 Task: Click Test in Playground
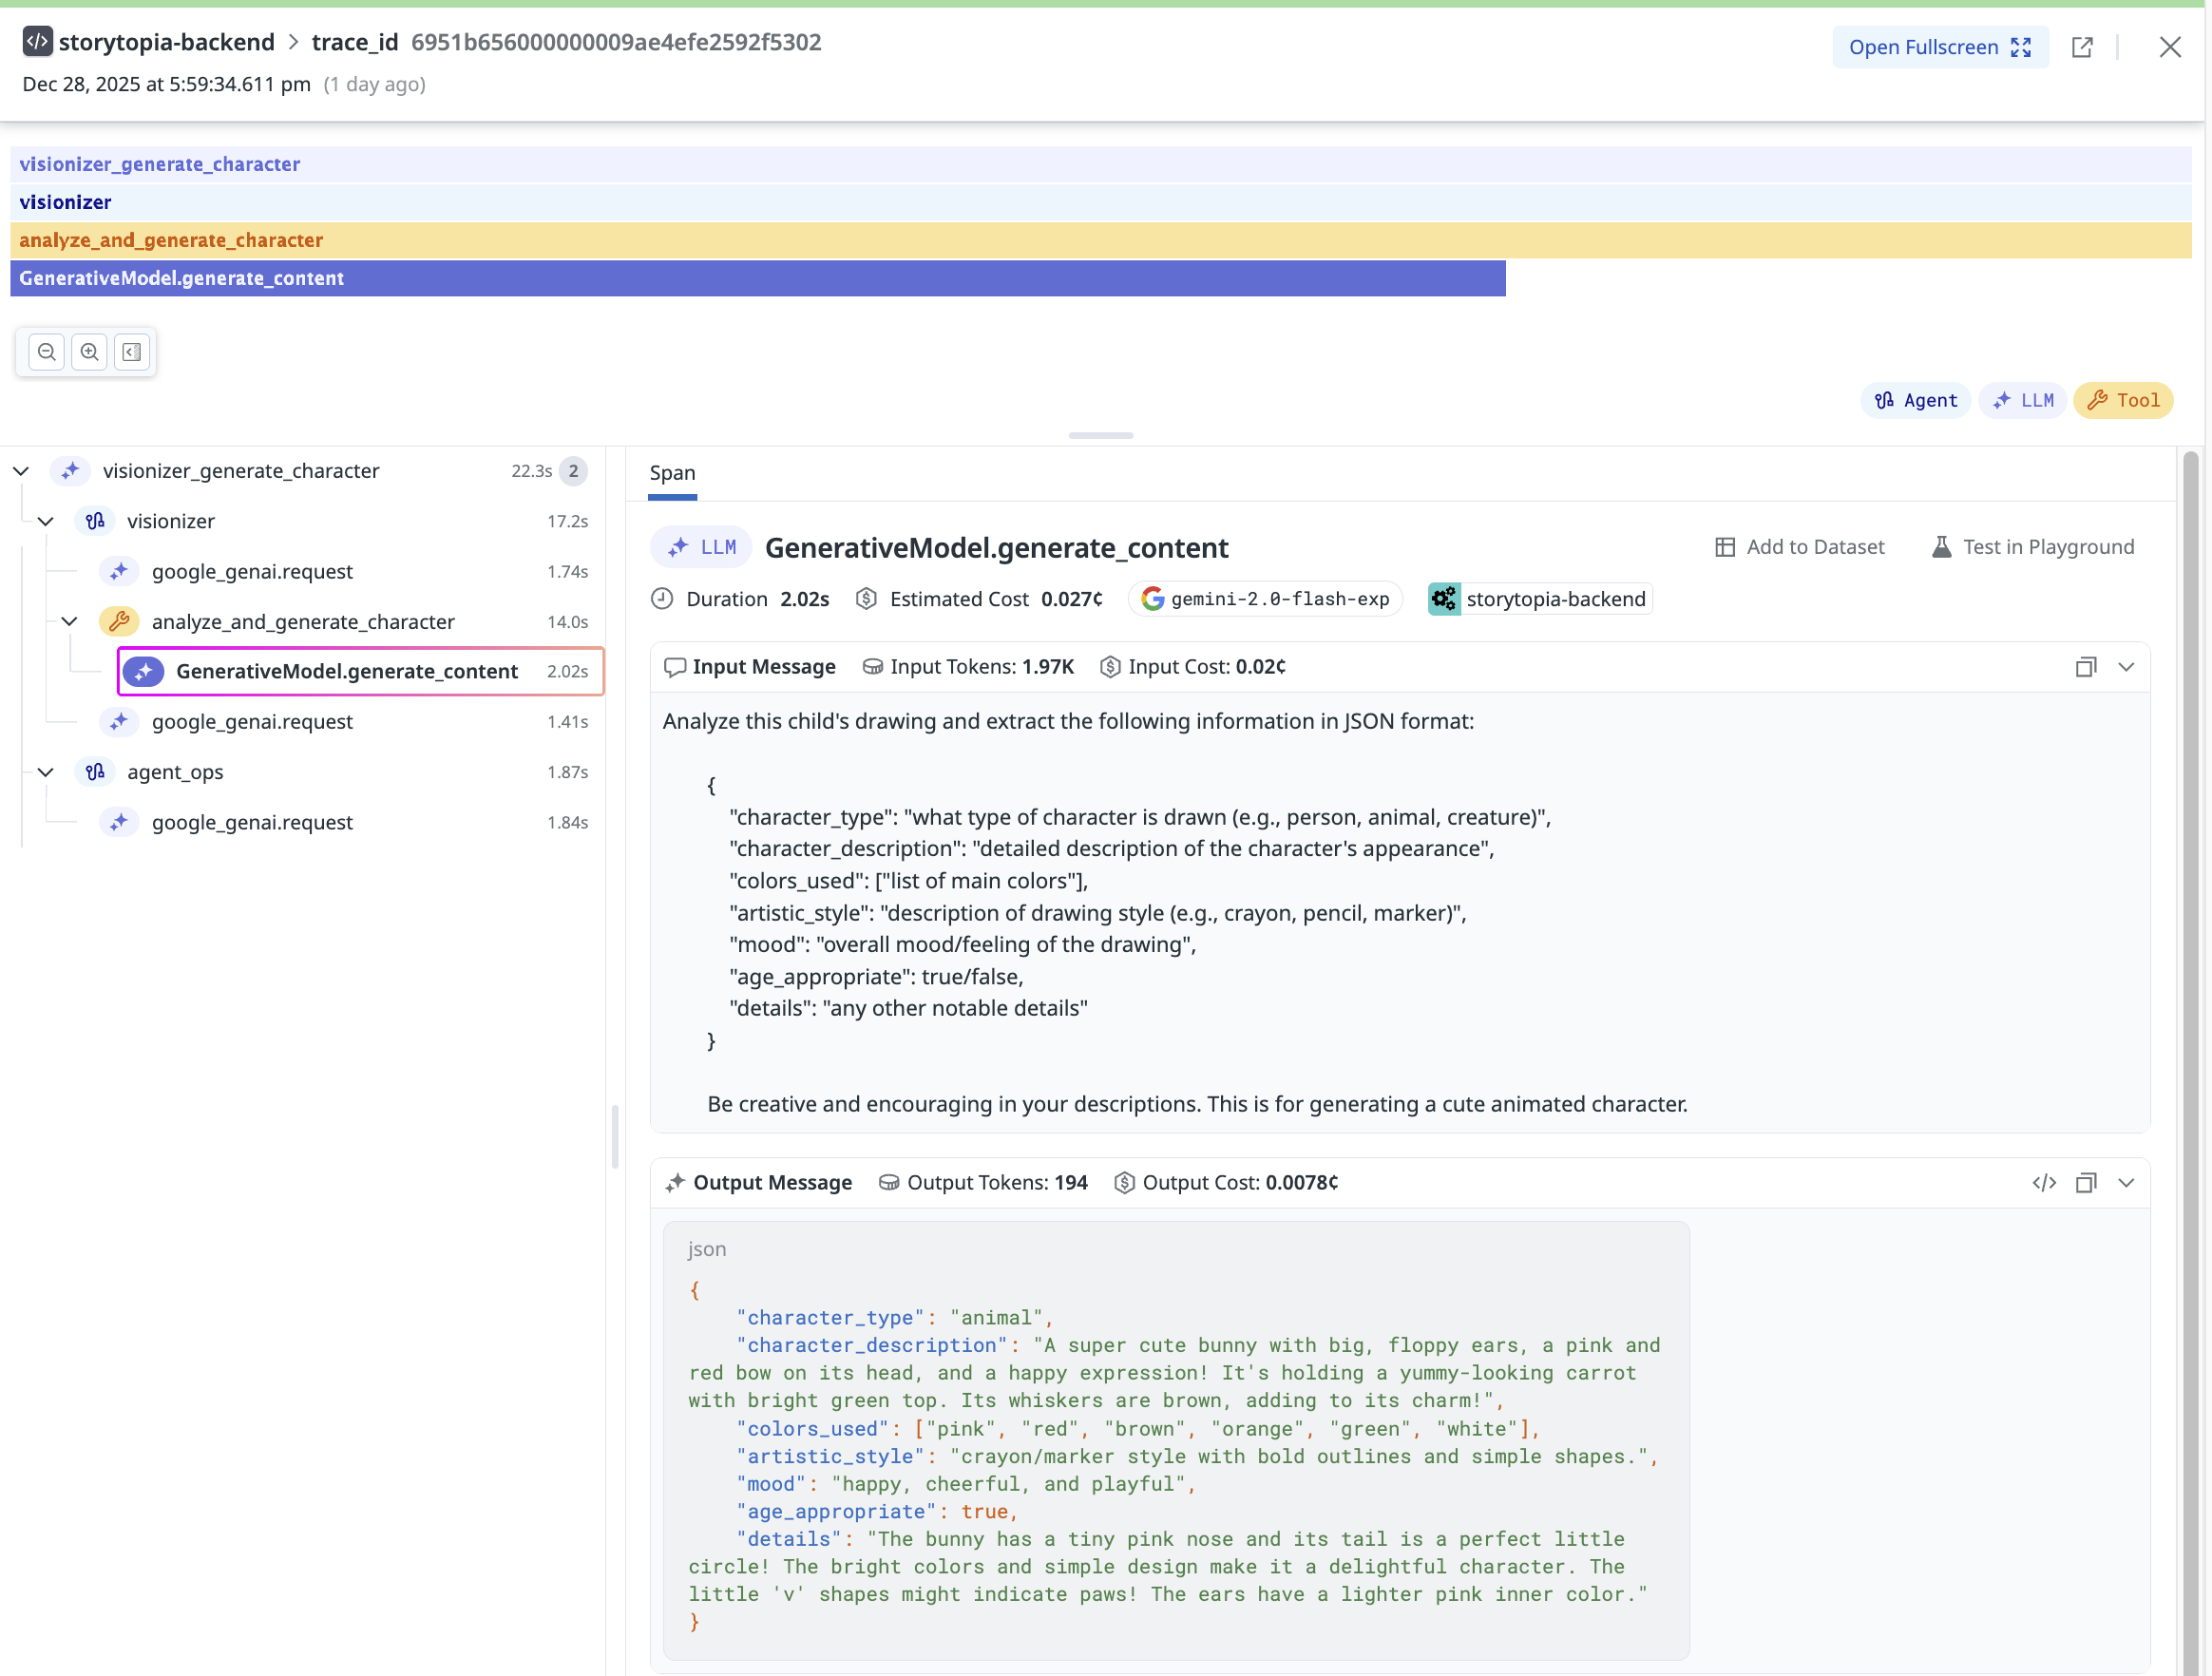(x=2033, y=547)
